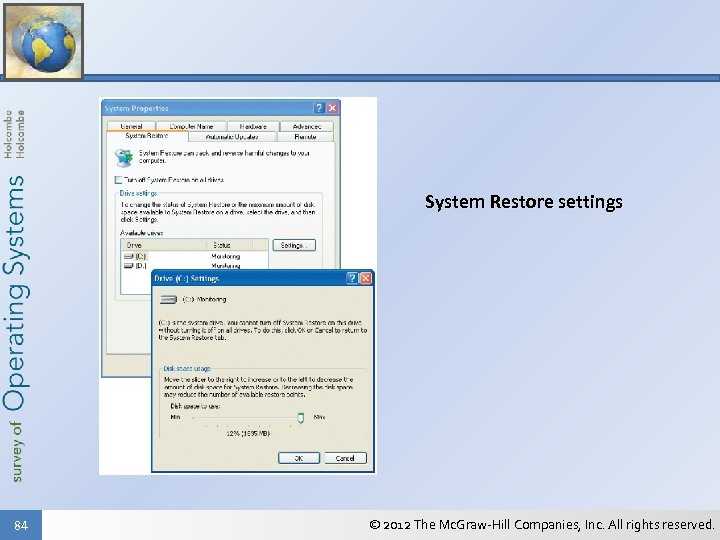Click the Max label of slider
The width and height of the screenshot is (720, 540).
click(319, 417)
